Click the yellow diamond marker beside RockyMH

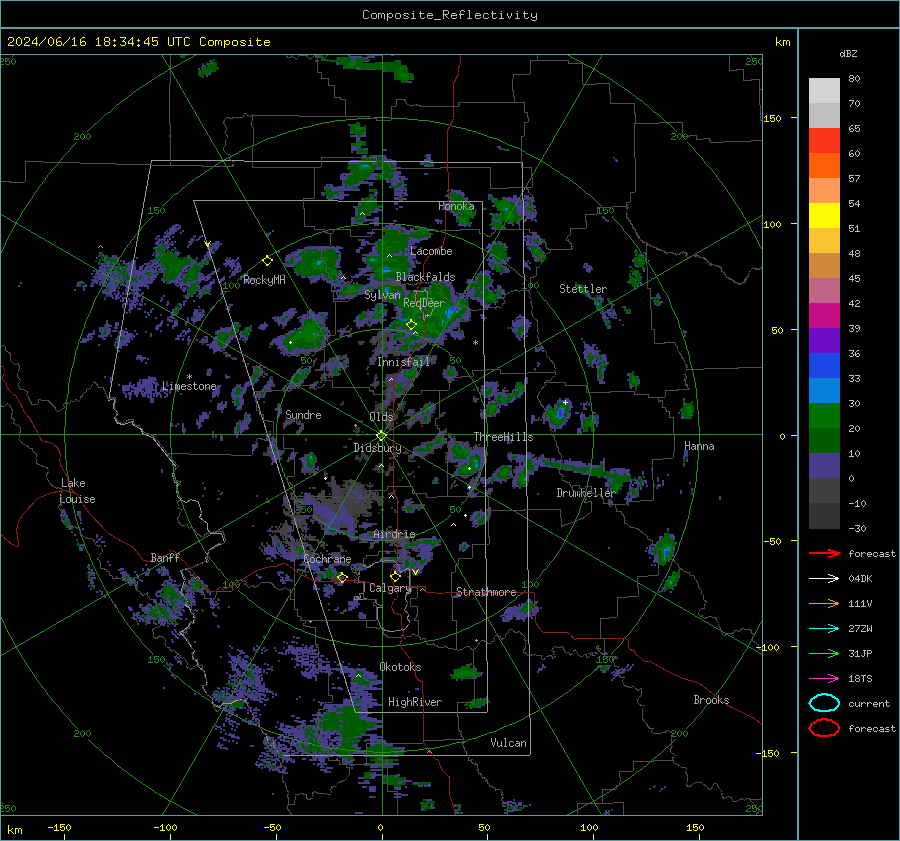(x=267, y=261)
